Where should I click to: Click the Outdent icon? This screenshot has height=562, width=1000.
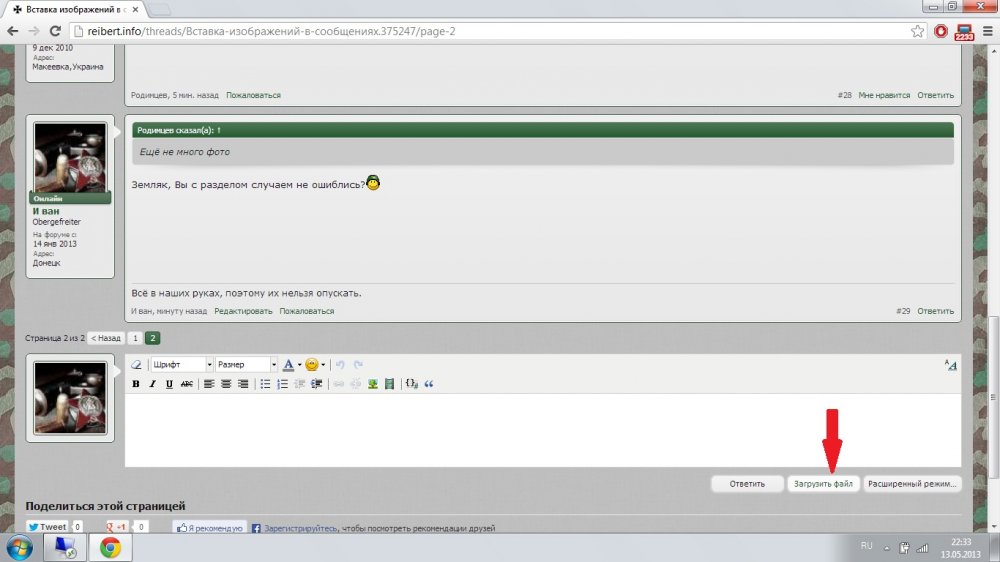tap(299, 383)
